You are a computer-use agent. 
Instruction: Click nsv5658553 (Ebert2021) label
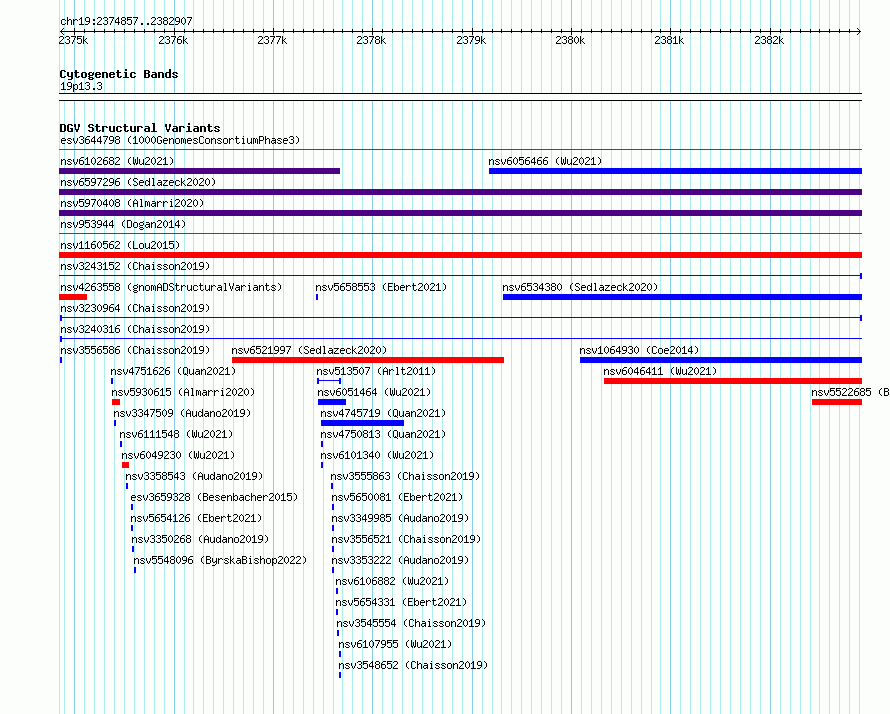381,287
